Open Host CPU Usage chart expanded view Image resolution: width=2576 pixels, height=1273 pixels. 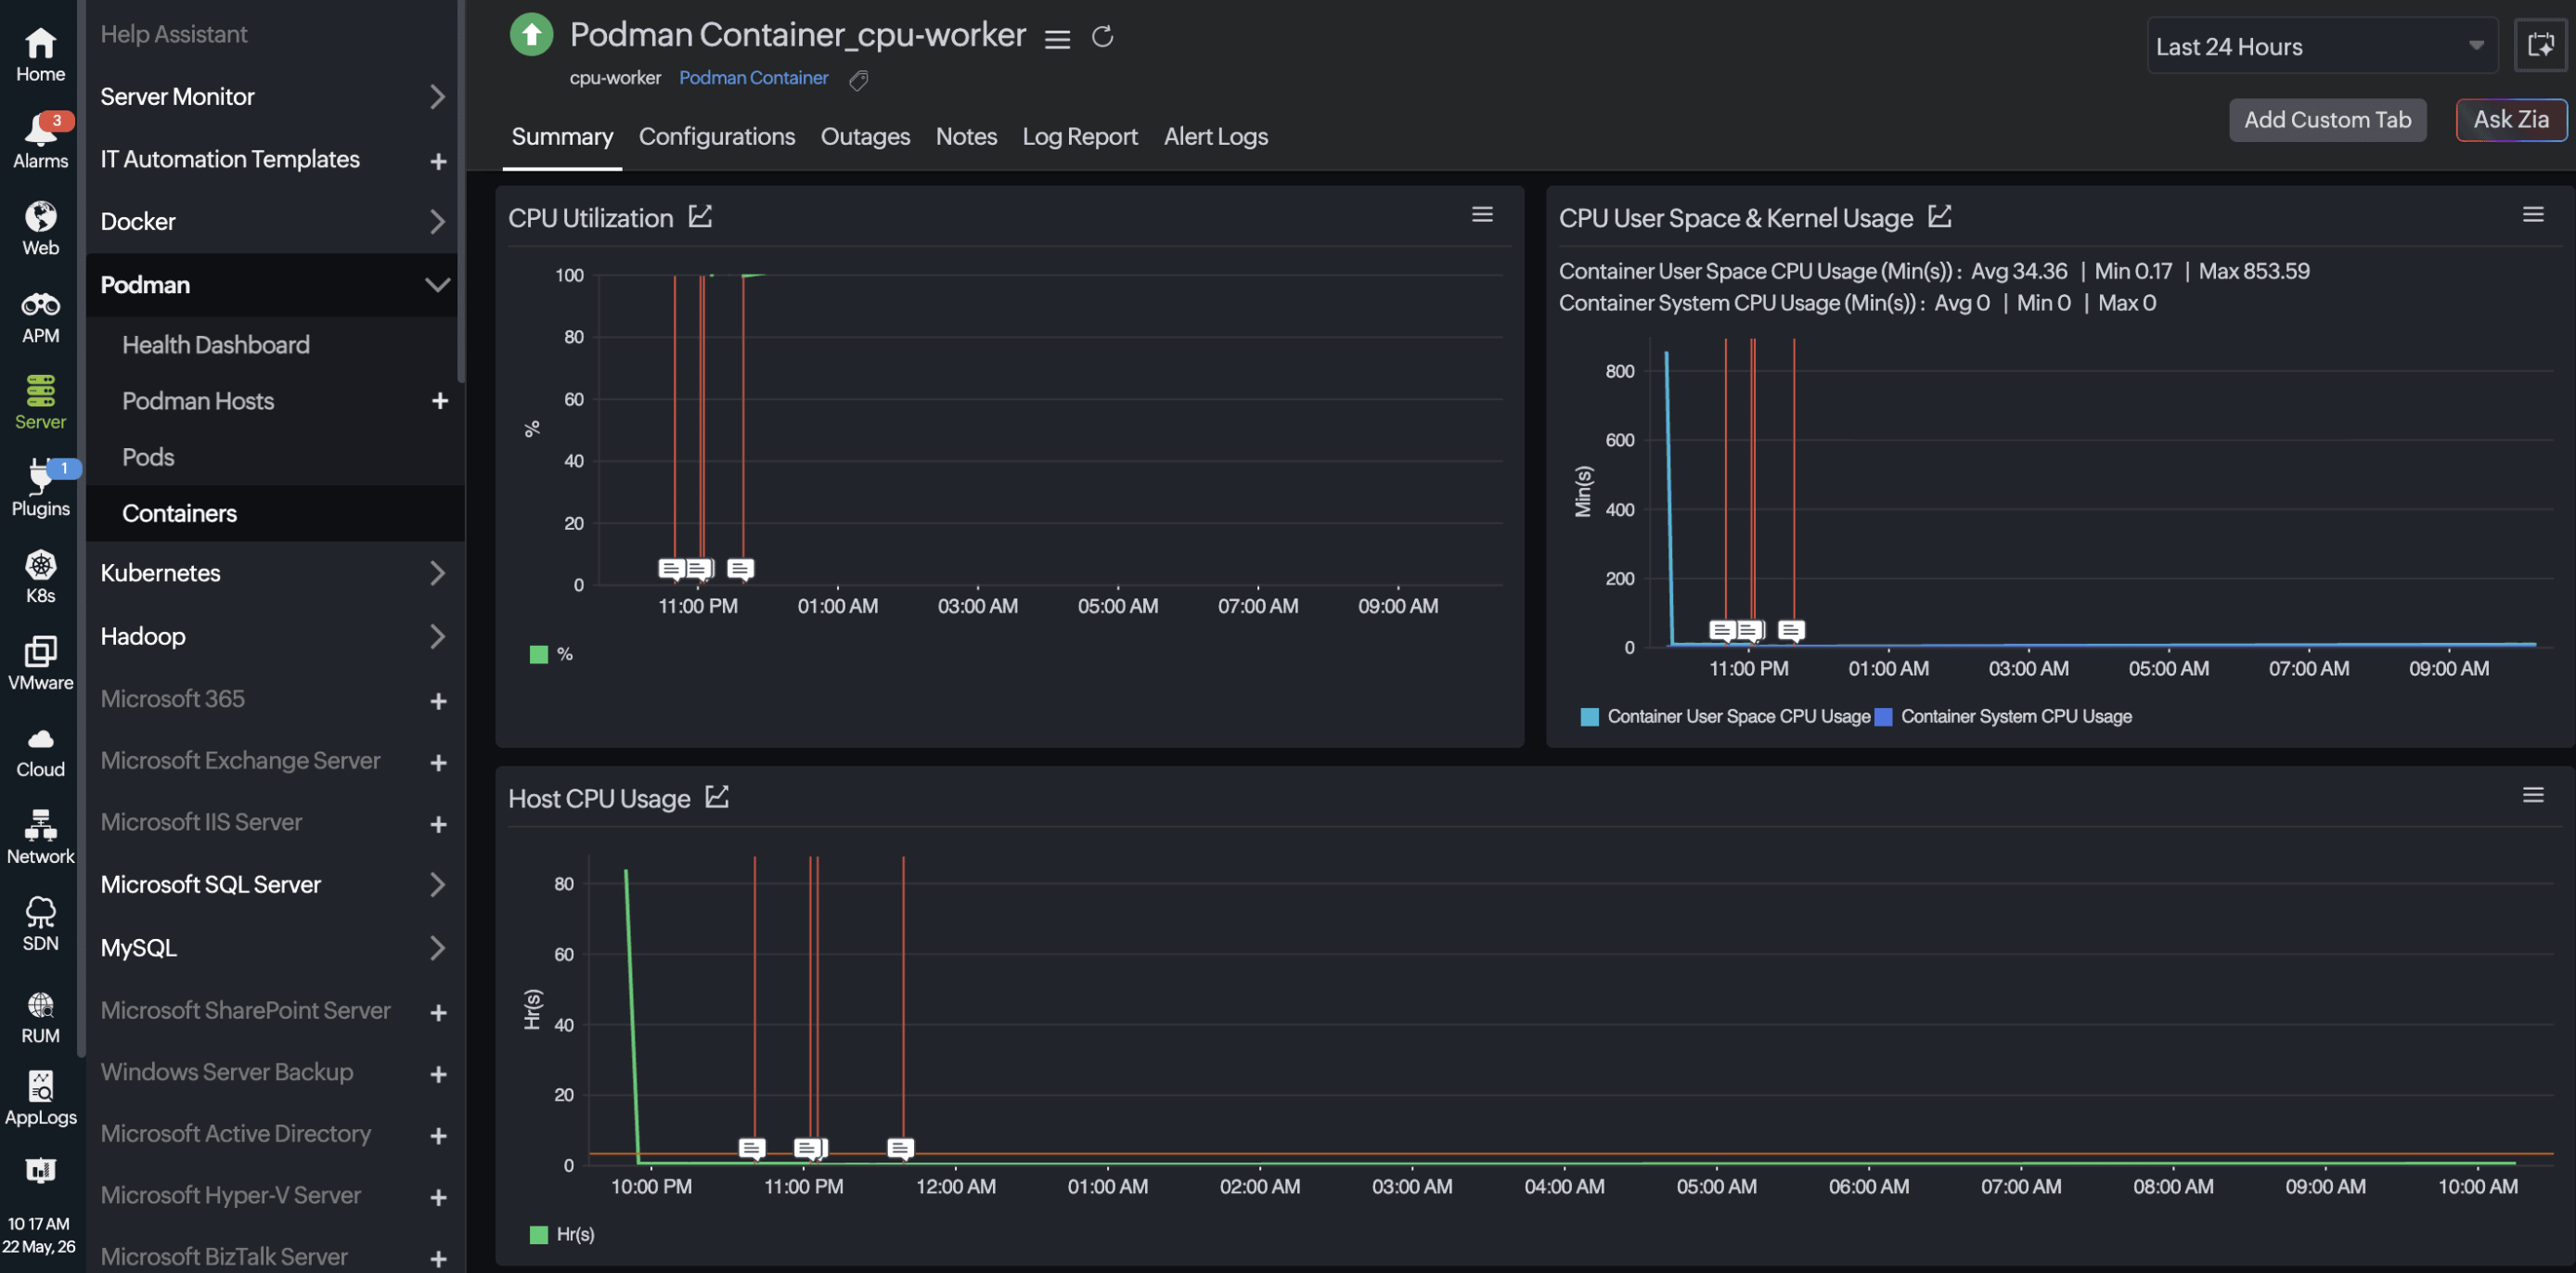pyautogui.click(x=717, y=797)
